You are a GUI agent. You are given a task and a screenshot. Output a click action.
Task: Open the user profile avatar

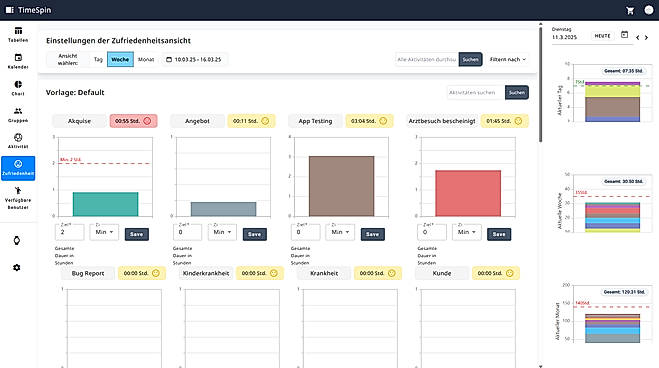649,10
